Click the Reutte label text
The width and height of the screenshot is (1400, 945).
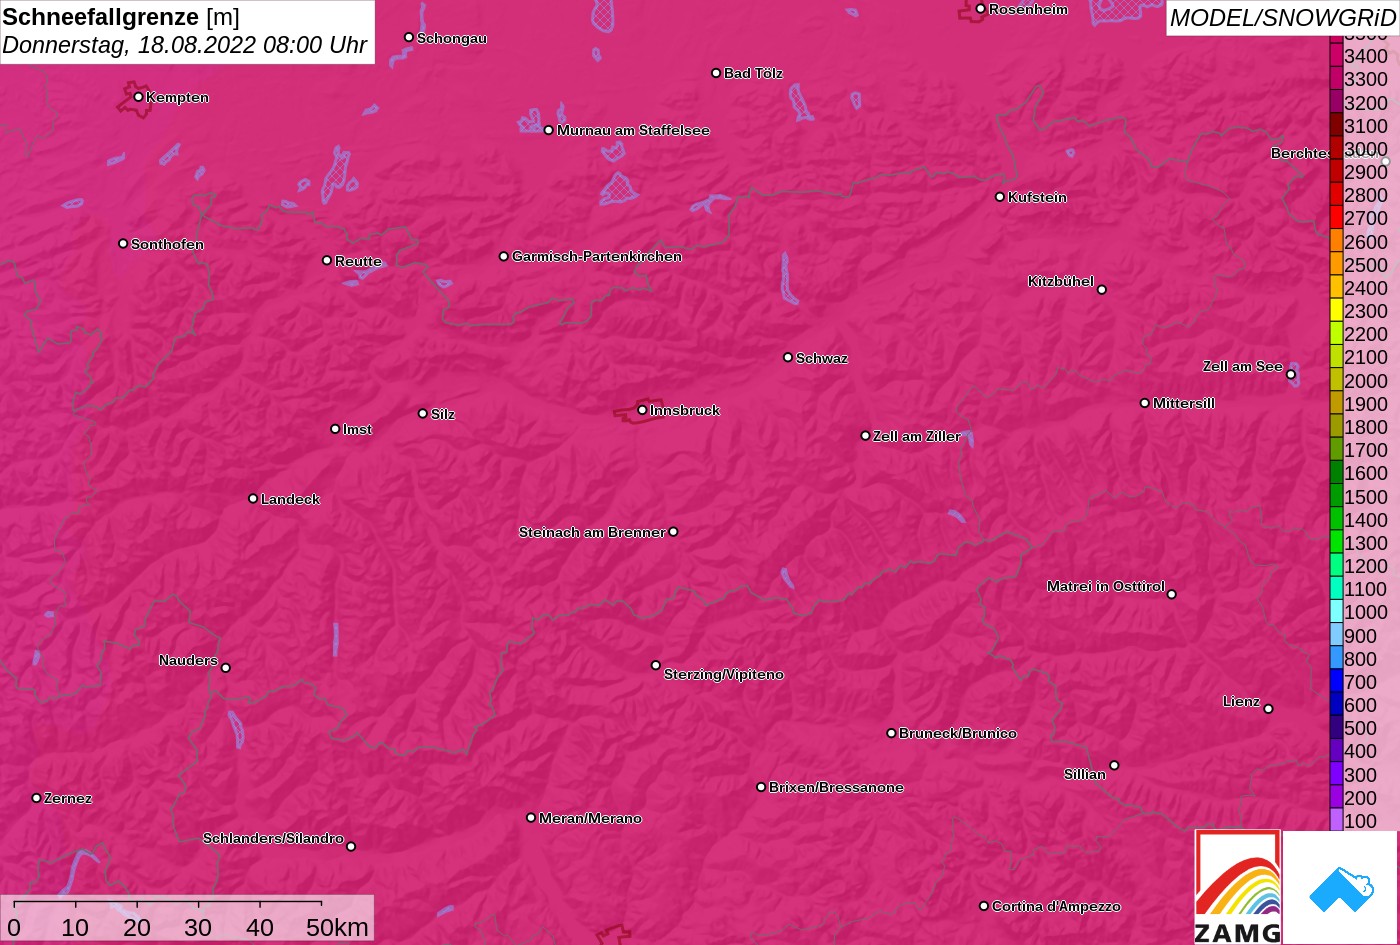pos(358,261)
